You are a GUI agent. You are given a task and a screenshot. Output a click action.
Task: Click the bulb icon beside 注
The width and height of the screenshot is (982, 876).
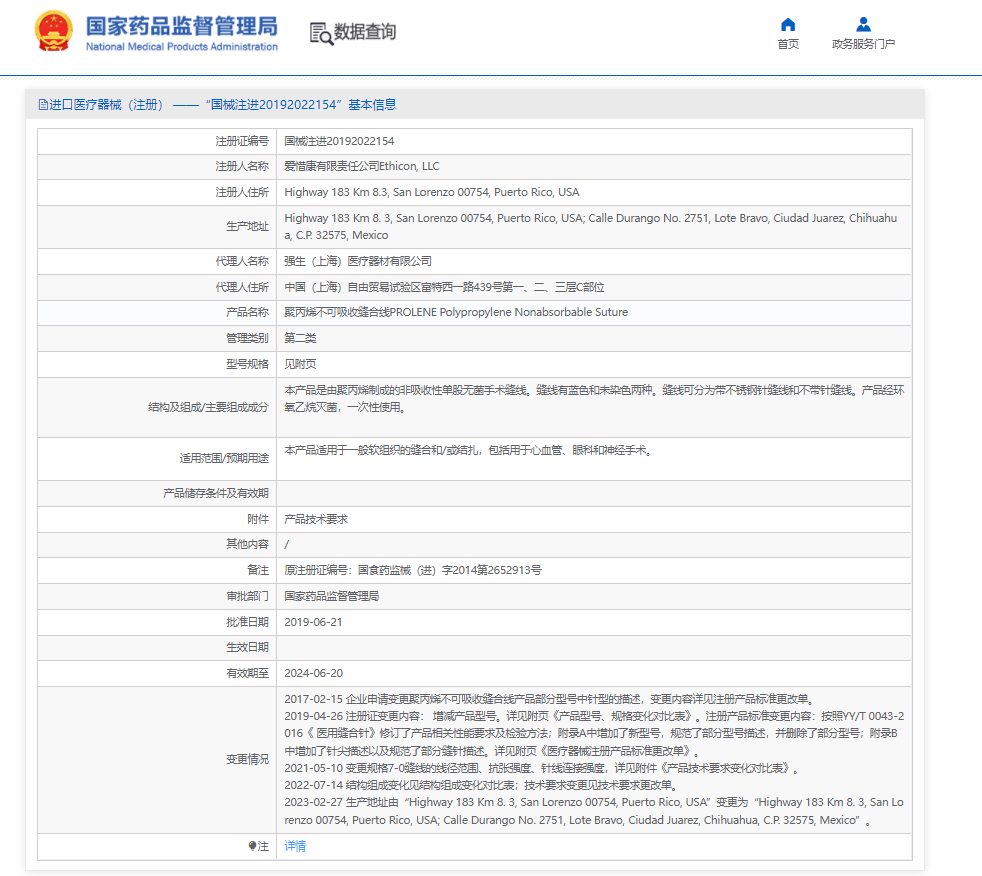coord(252,846)
